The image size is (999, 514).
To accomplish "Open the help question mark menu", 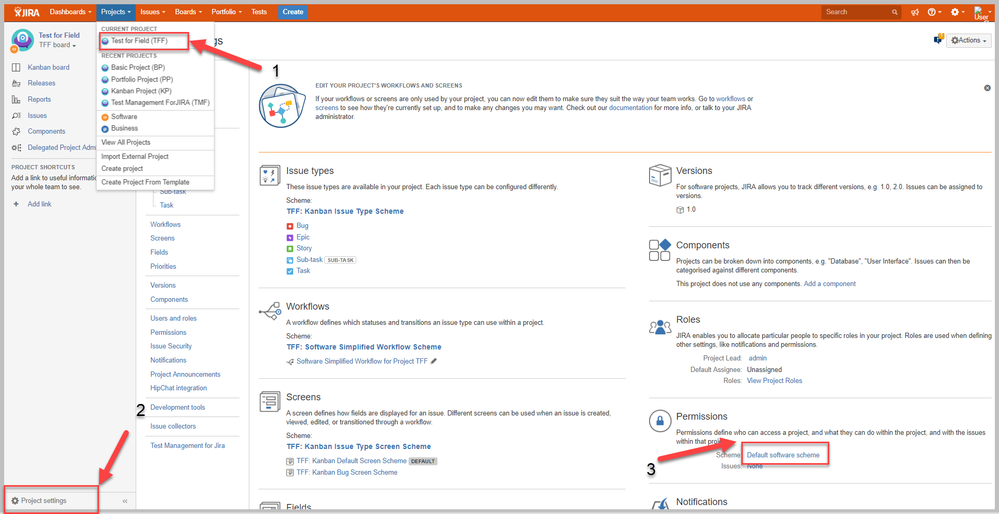I will 935,12.
